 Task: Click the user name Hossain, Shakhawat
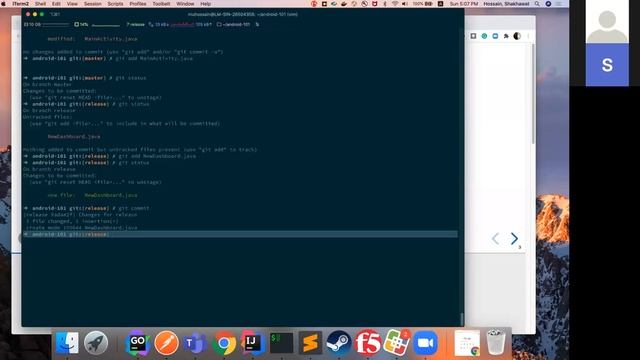506,4
